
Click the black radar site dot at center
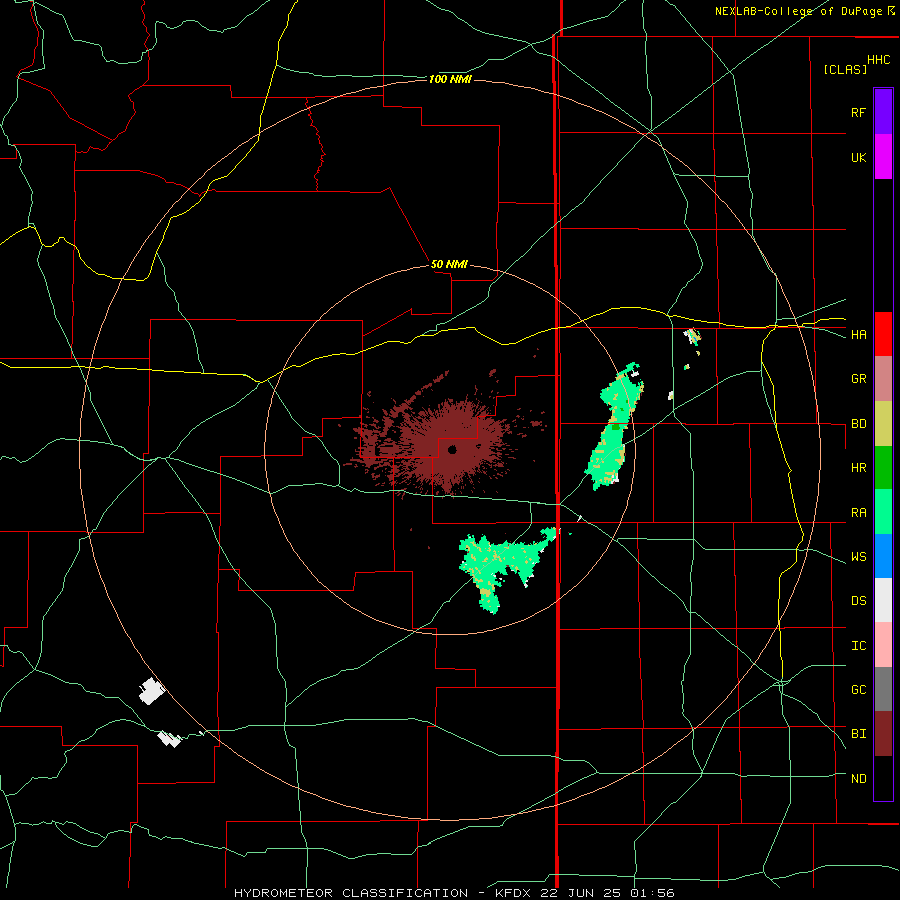coord(452,449)
